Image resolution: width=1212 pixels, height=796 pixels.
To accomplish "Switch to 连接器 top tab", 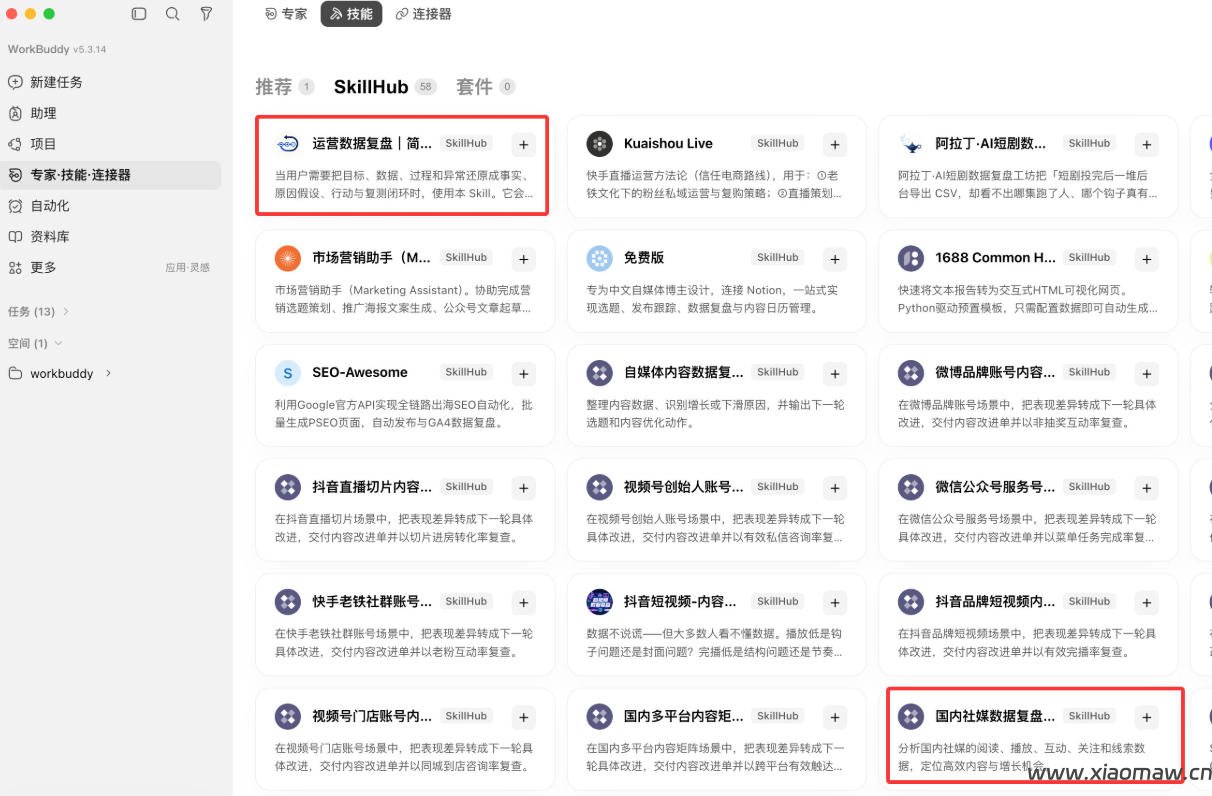I will point(424,14).
